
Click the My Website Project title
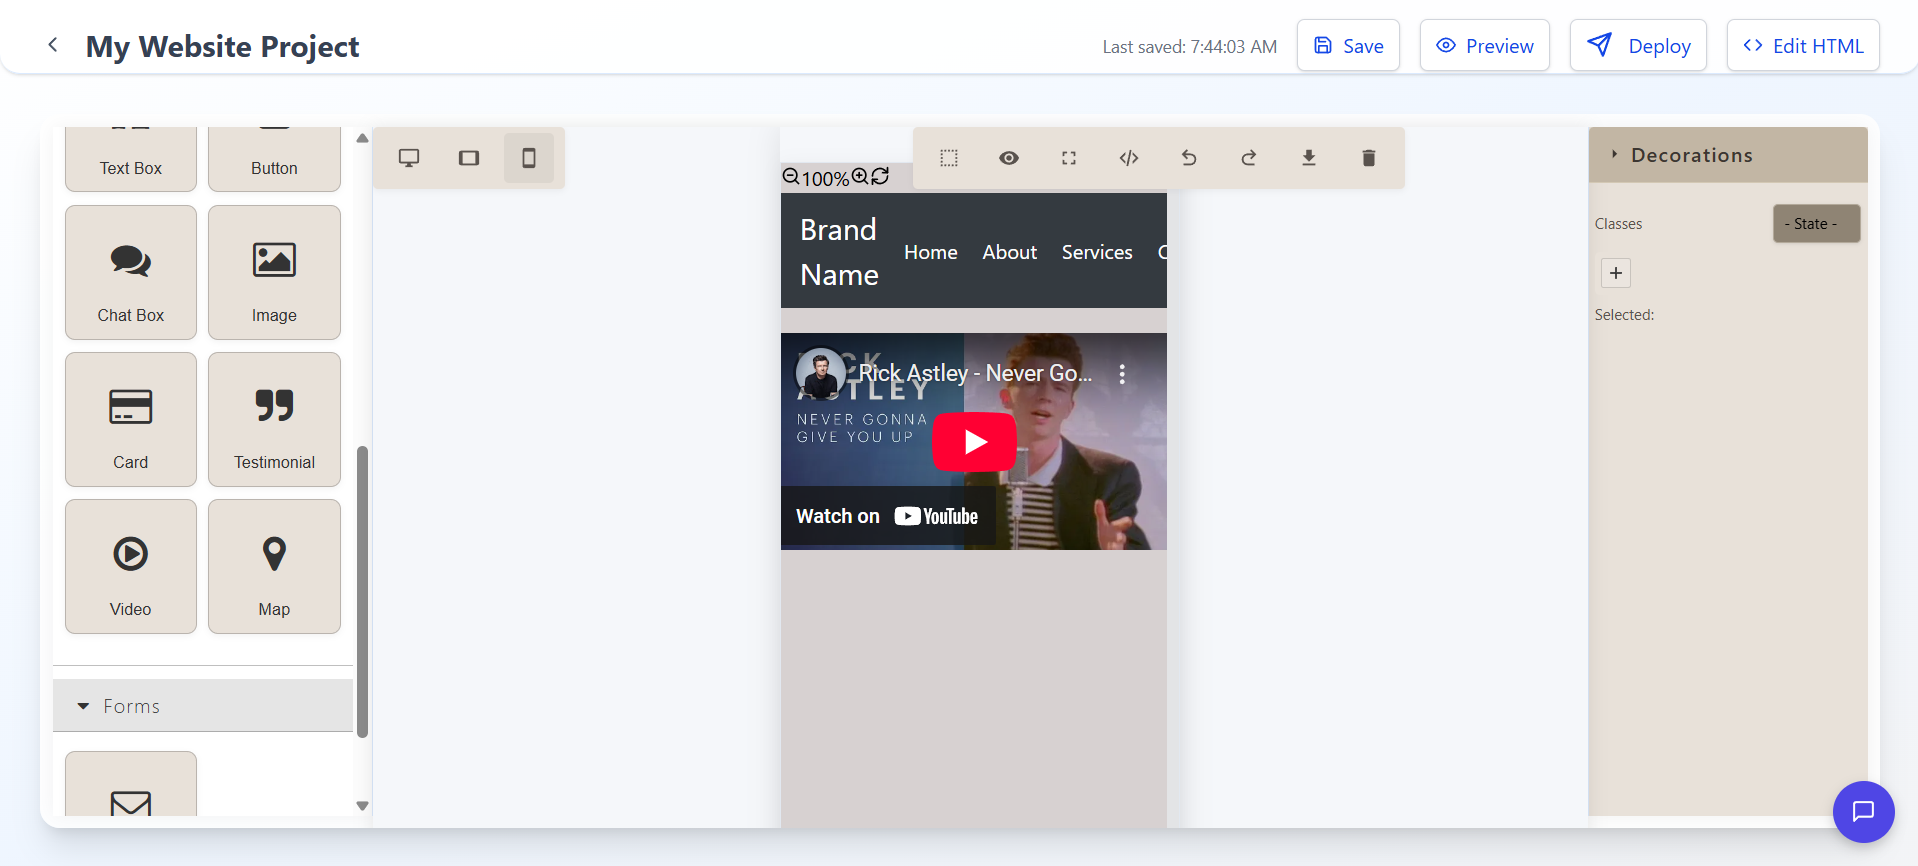(x=222, y=46)
